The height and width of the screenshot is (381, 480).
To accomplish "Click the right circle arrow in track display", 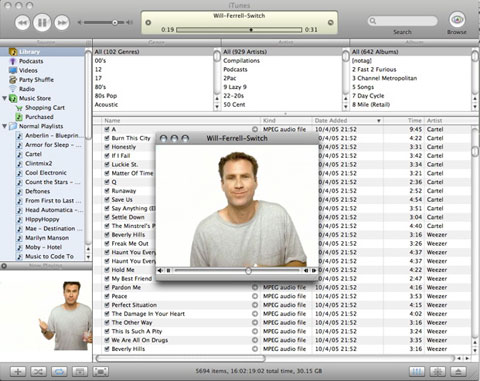I will pyautogui.click(x=331, y=22).
